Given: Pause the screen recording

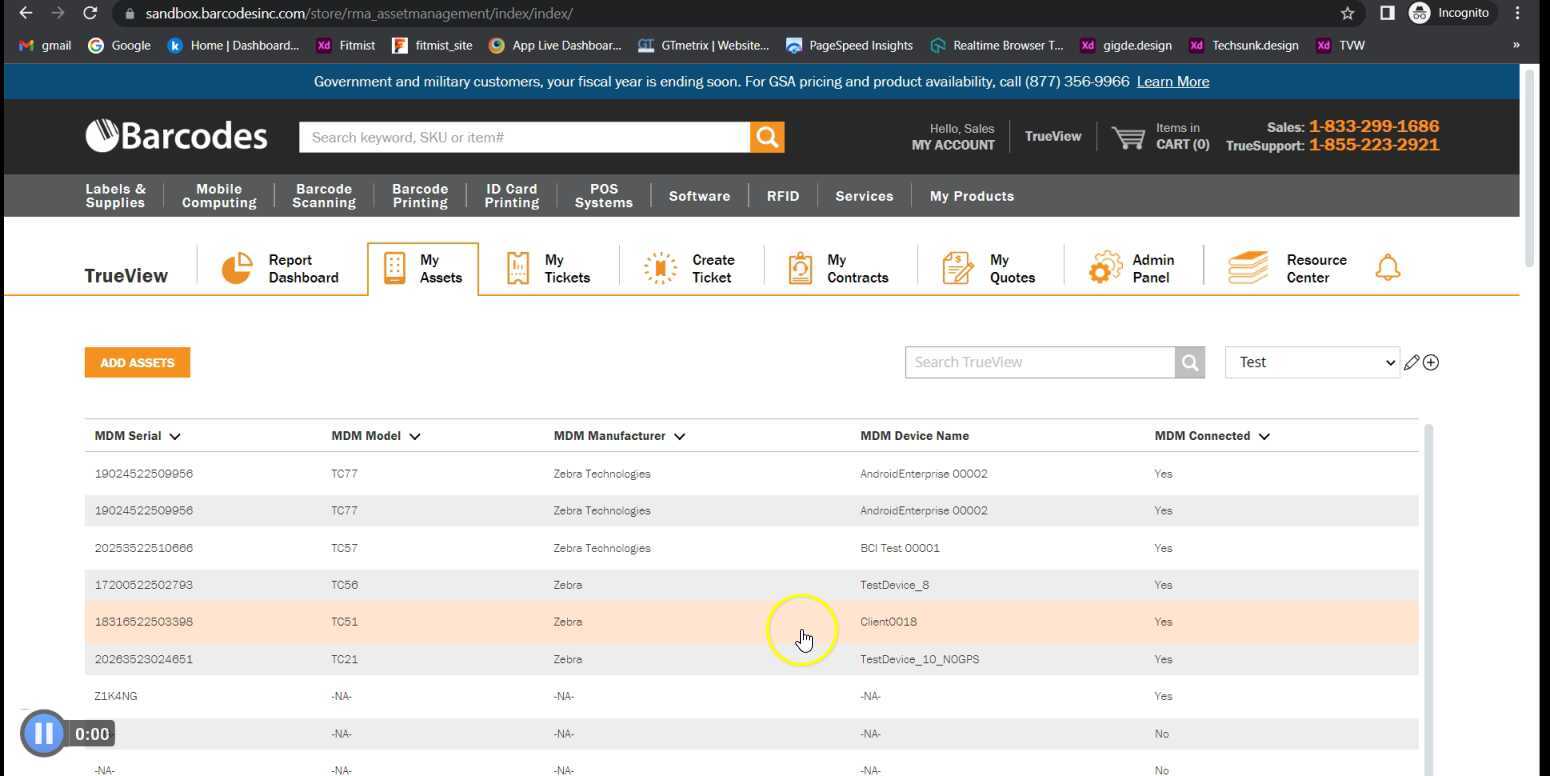Looking at the screenshot, I should pos(43,734).
